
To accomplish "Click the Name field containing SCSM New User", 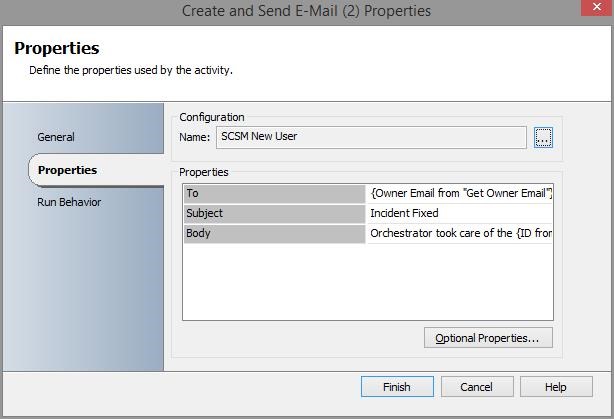I will point(371,138).
